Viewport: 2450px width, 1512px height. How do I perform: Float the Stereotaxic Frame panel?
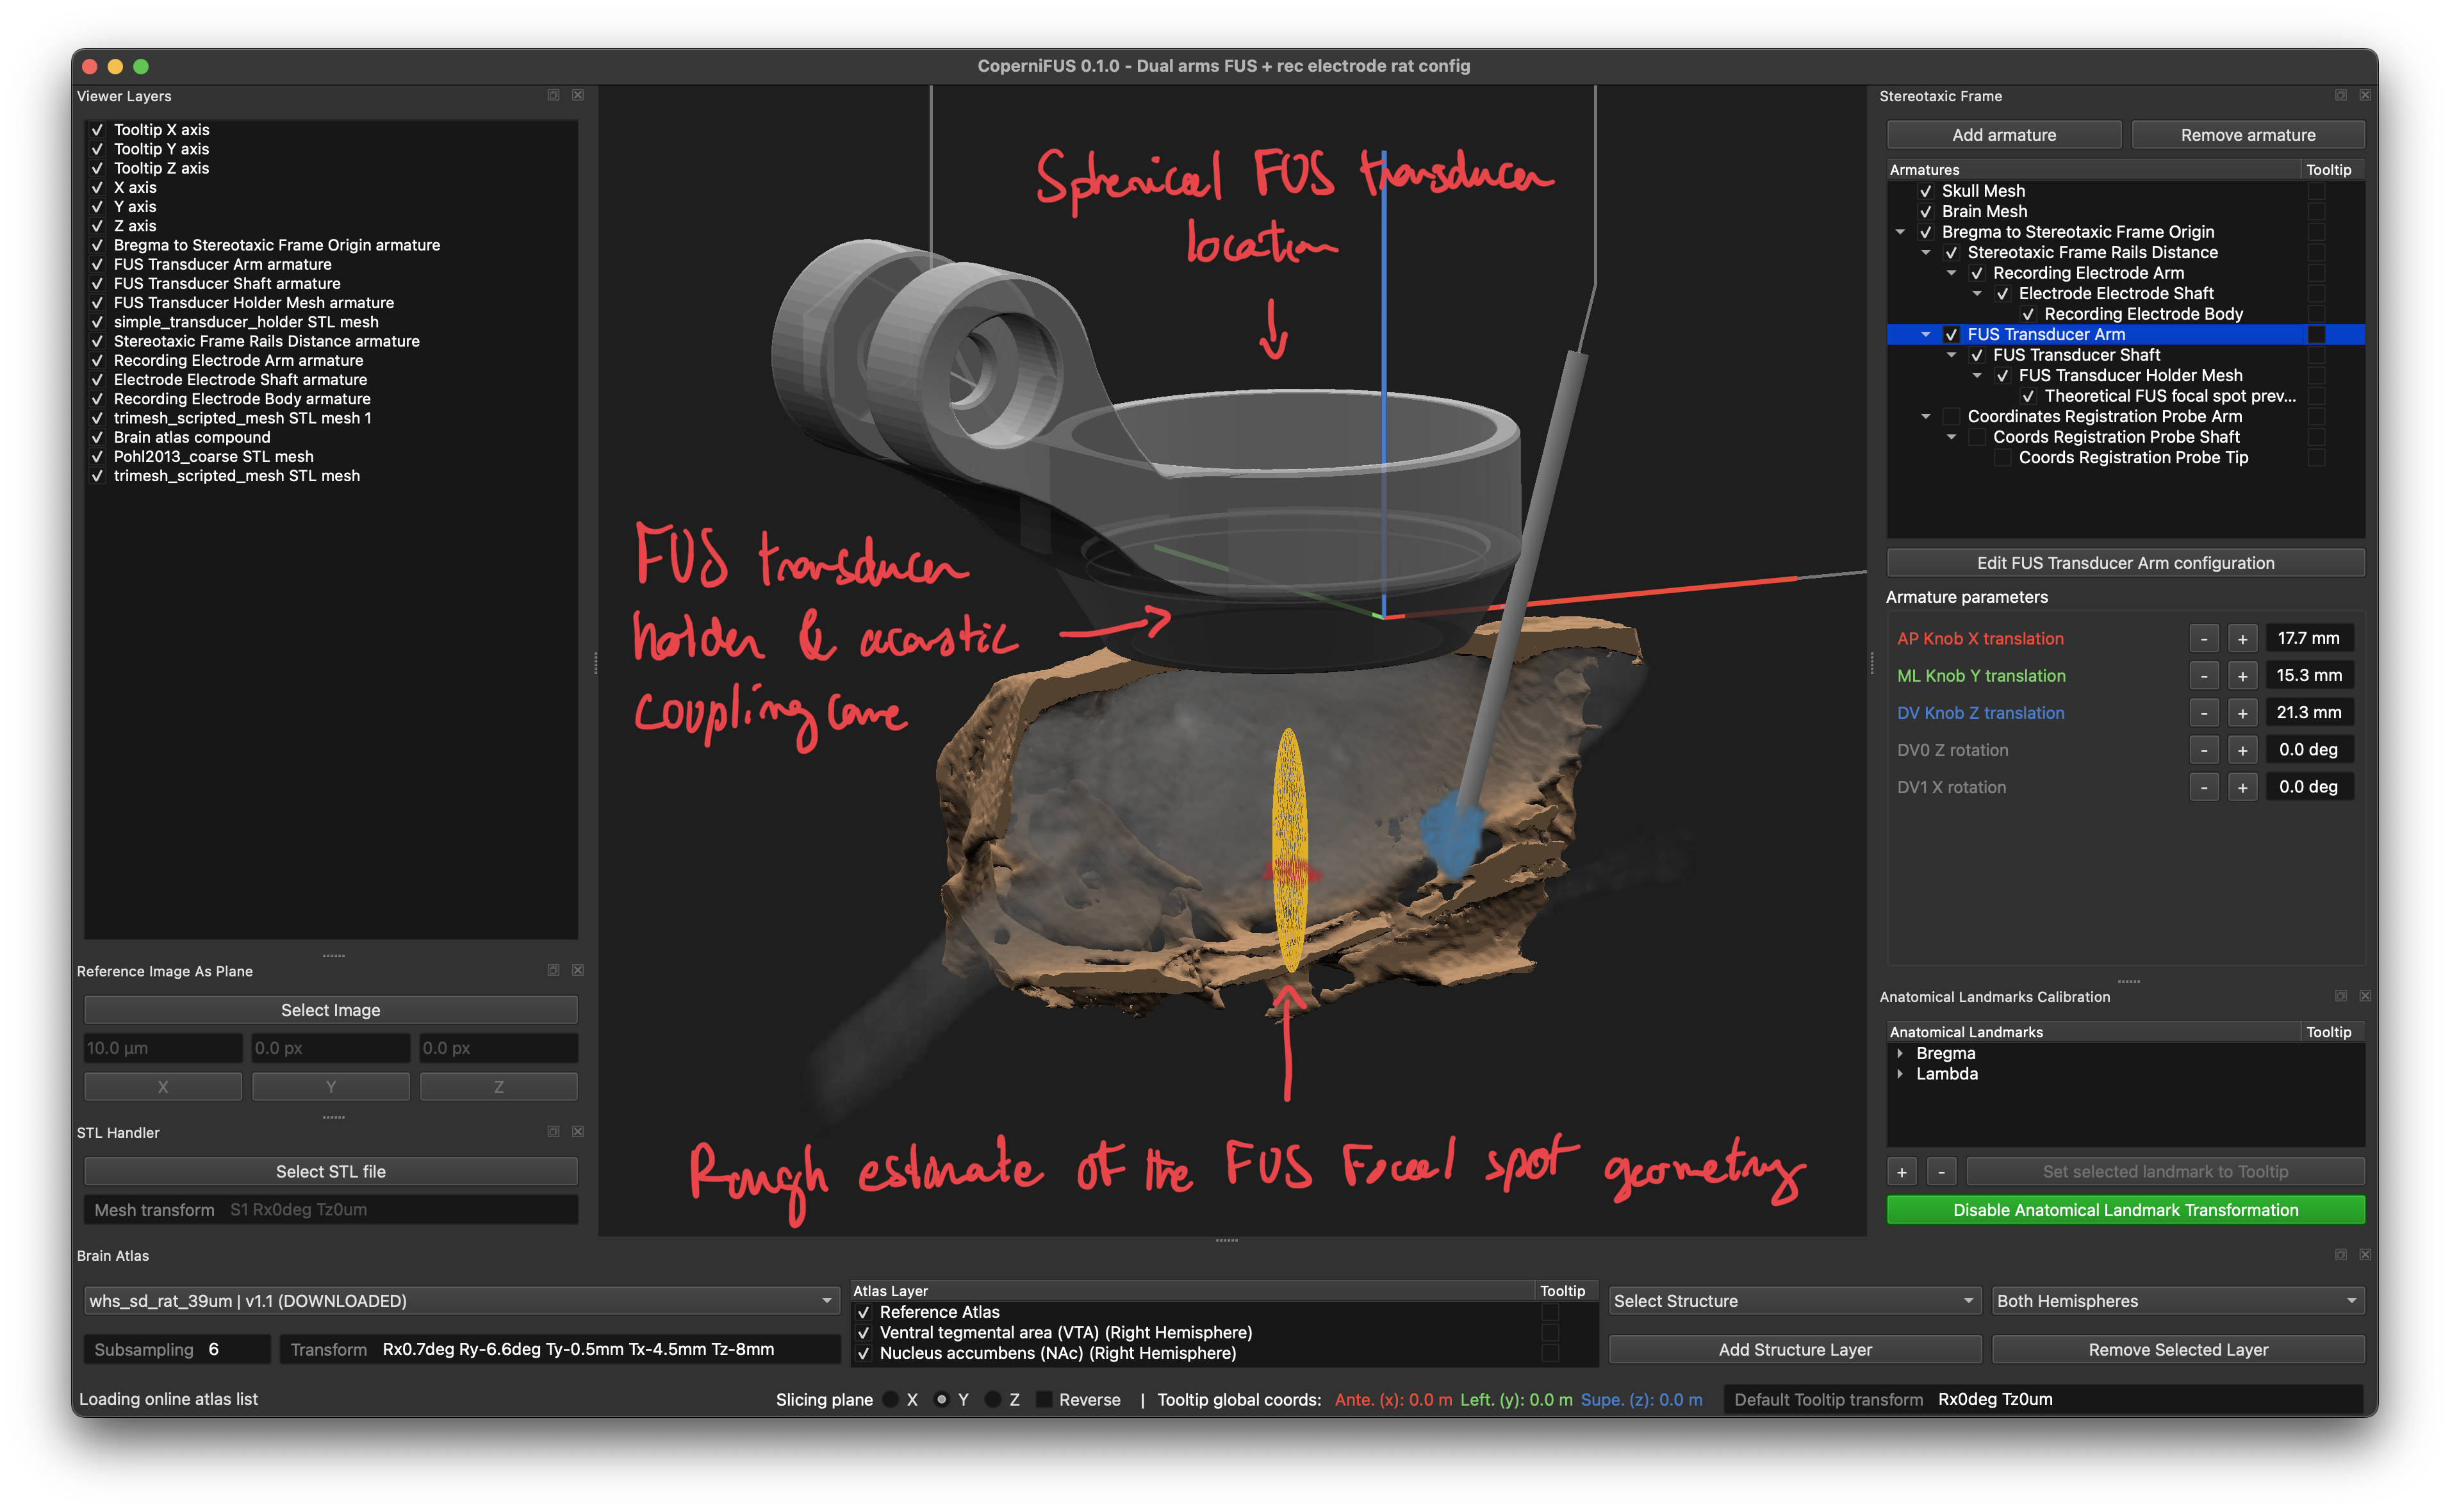coord(2340,95)
